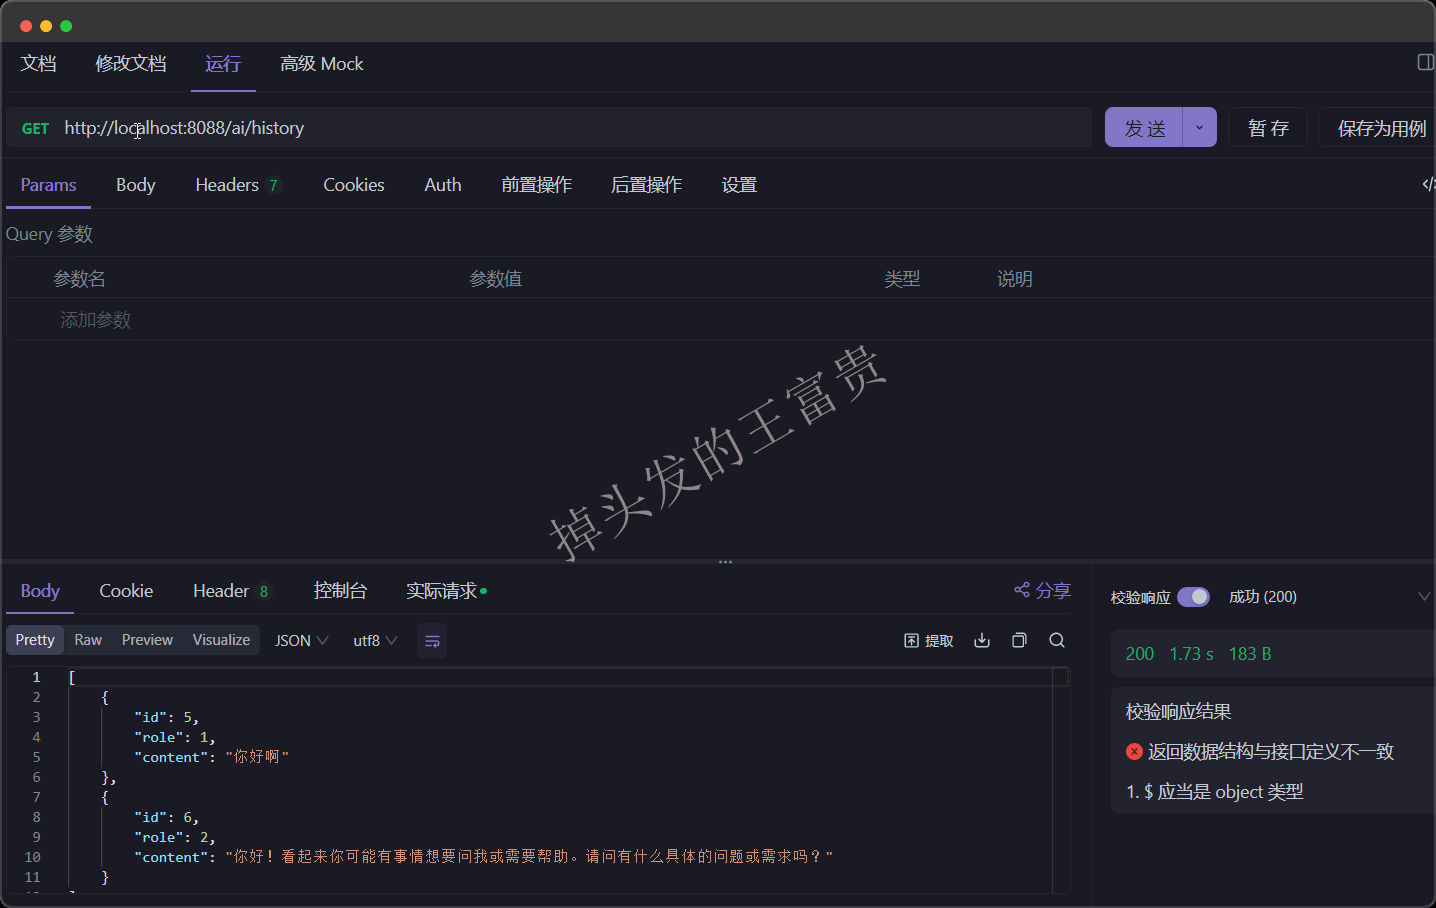This screenshot has width=1436, height=908.
Task: Click the 类型 column header
Action: click(902, 279)
